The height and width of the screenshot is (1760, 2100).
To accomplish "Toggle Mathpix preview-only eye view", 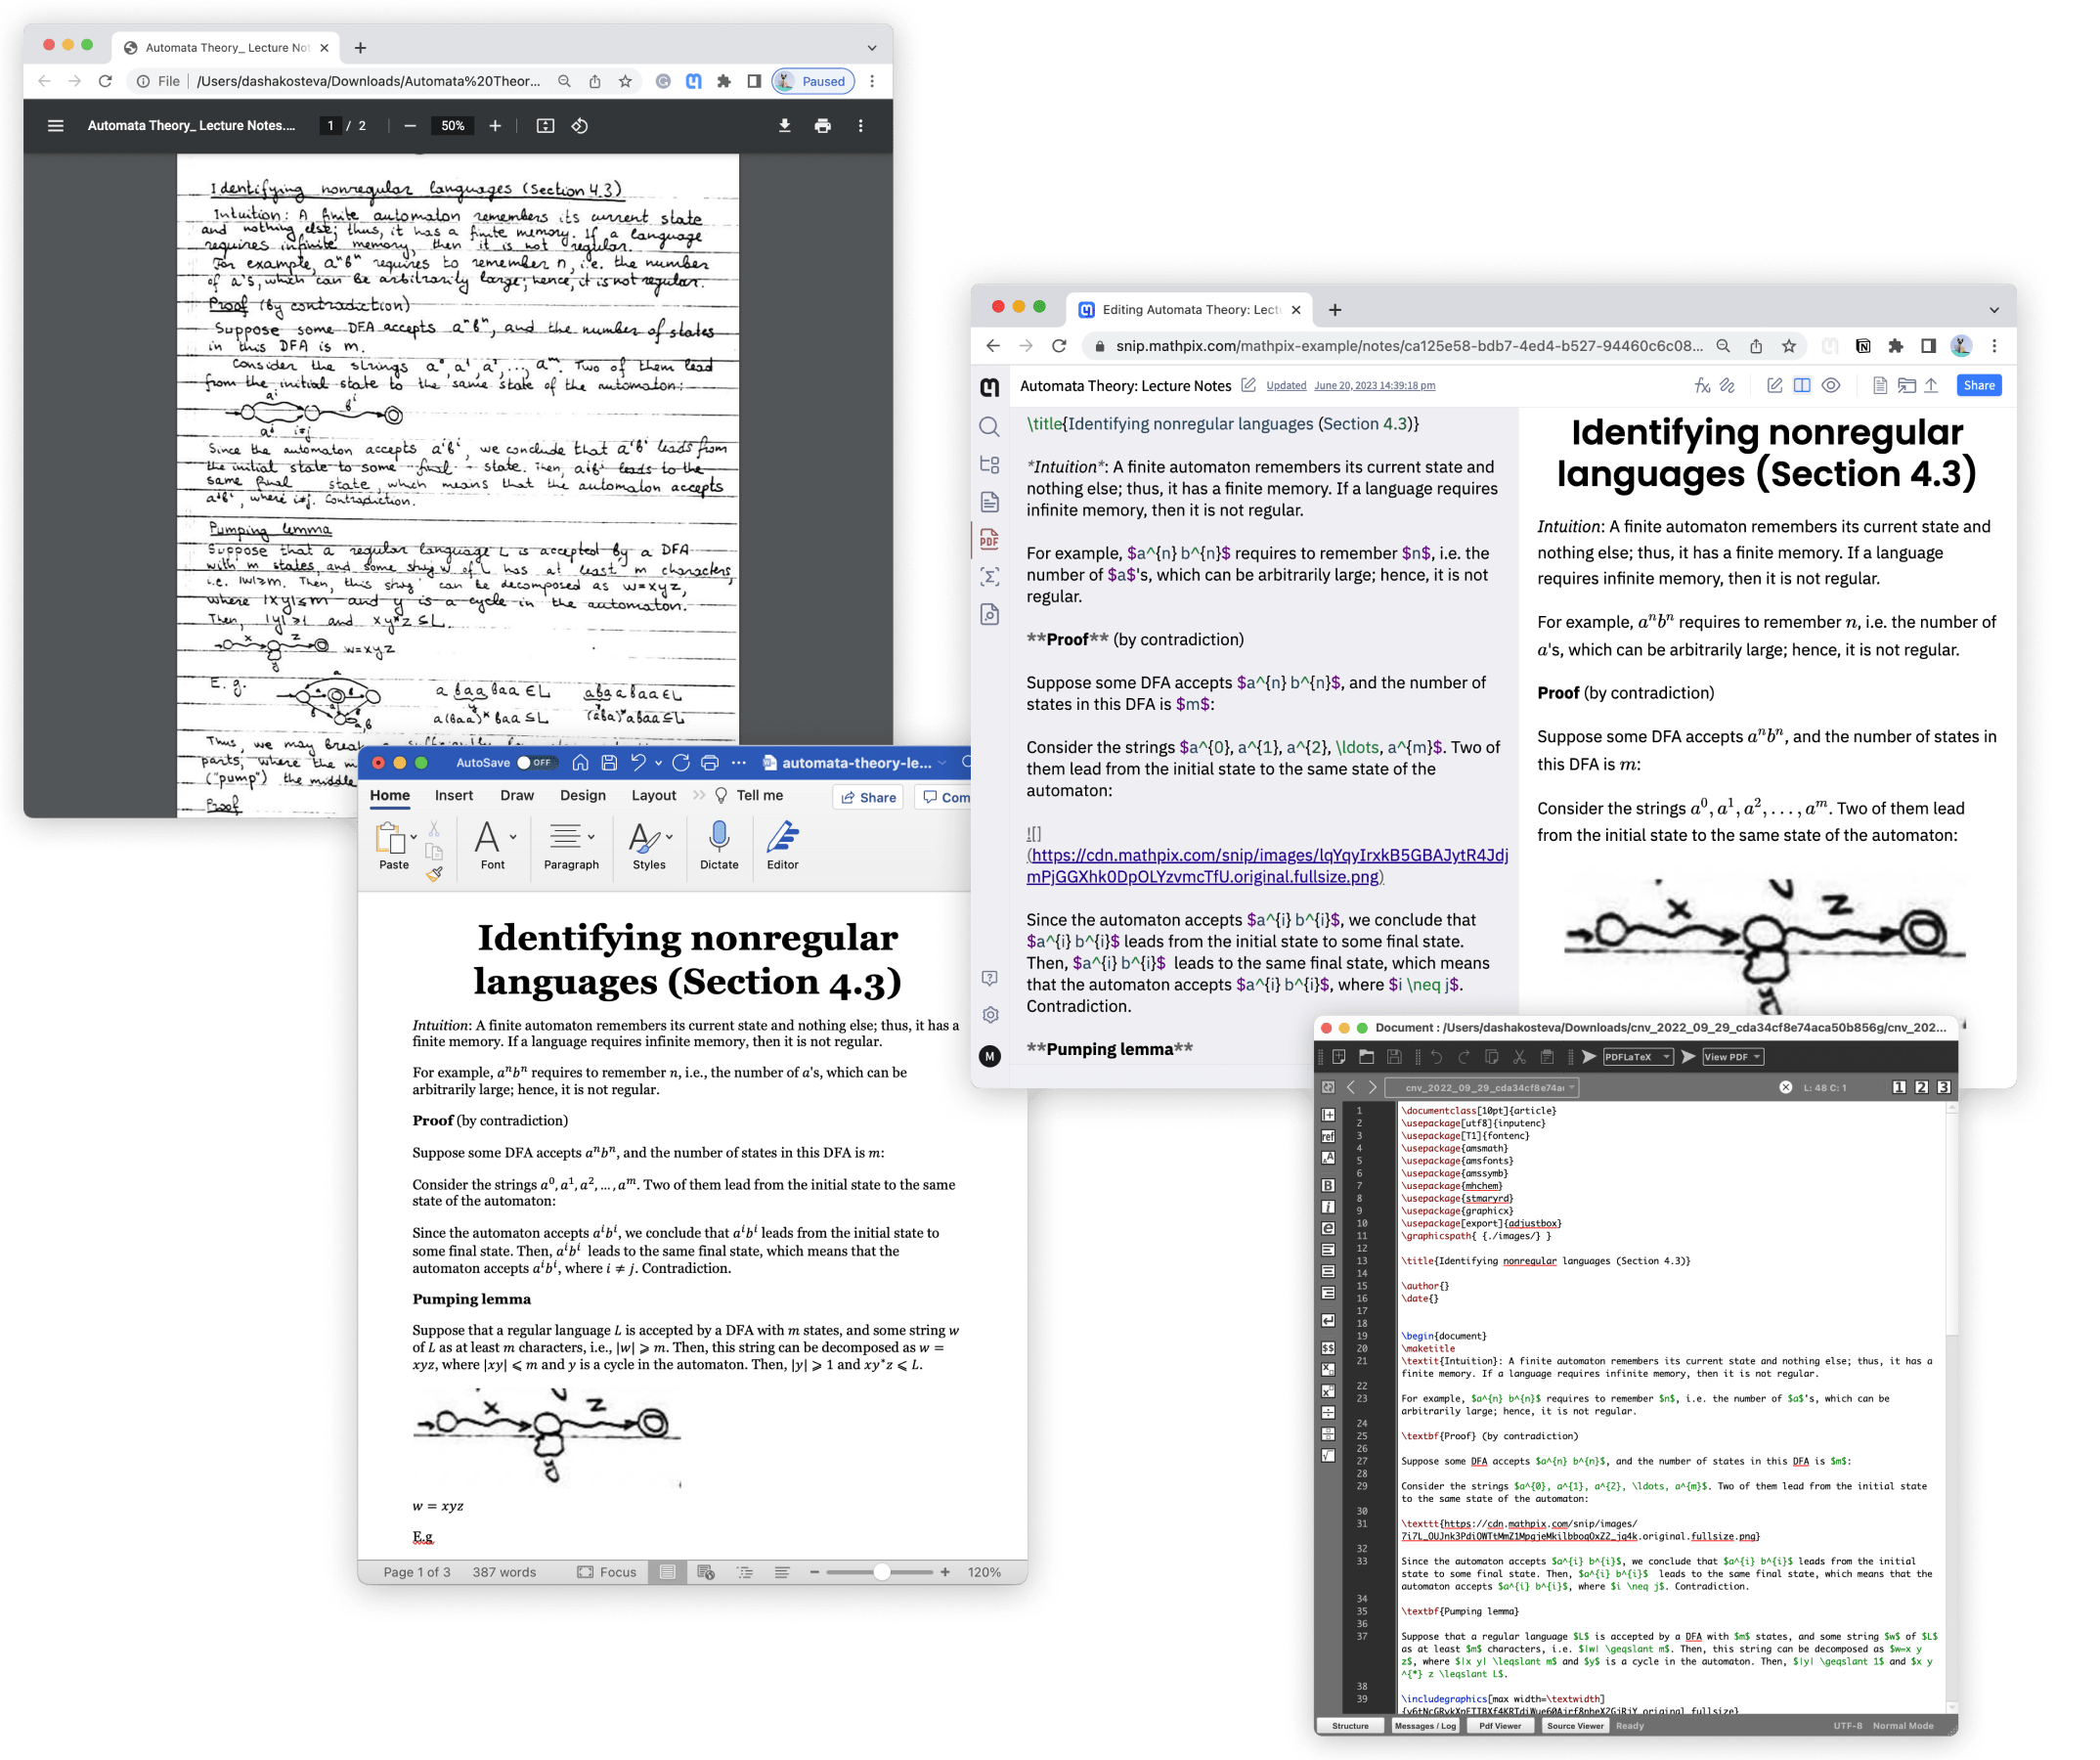I will point(1831,386).
